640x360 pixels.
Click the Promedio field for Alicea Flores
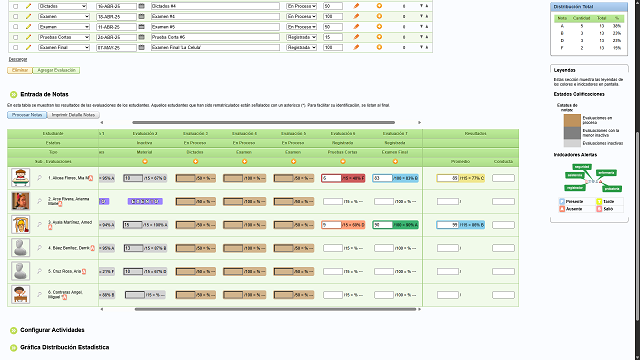pyautogui.click(x=448, y=178)
